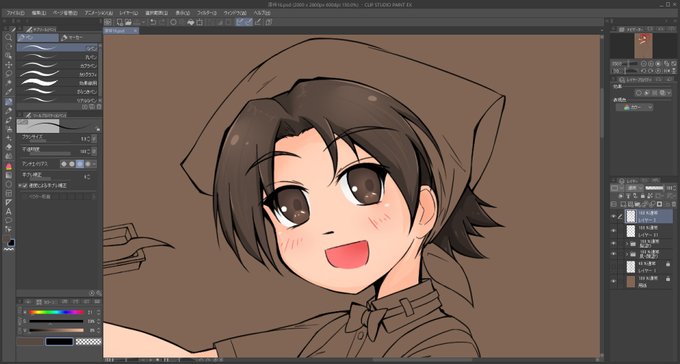Select the Auto select wand tool
This screenshot has width=680, height=364.
[8, 82]
